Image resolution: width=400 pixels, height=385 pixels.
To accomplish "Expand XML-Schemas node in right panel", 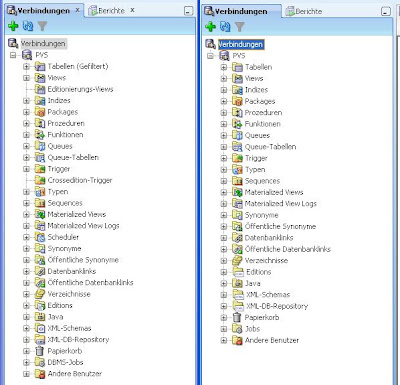I will pyautogui.click(x=224, y=295).
